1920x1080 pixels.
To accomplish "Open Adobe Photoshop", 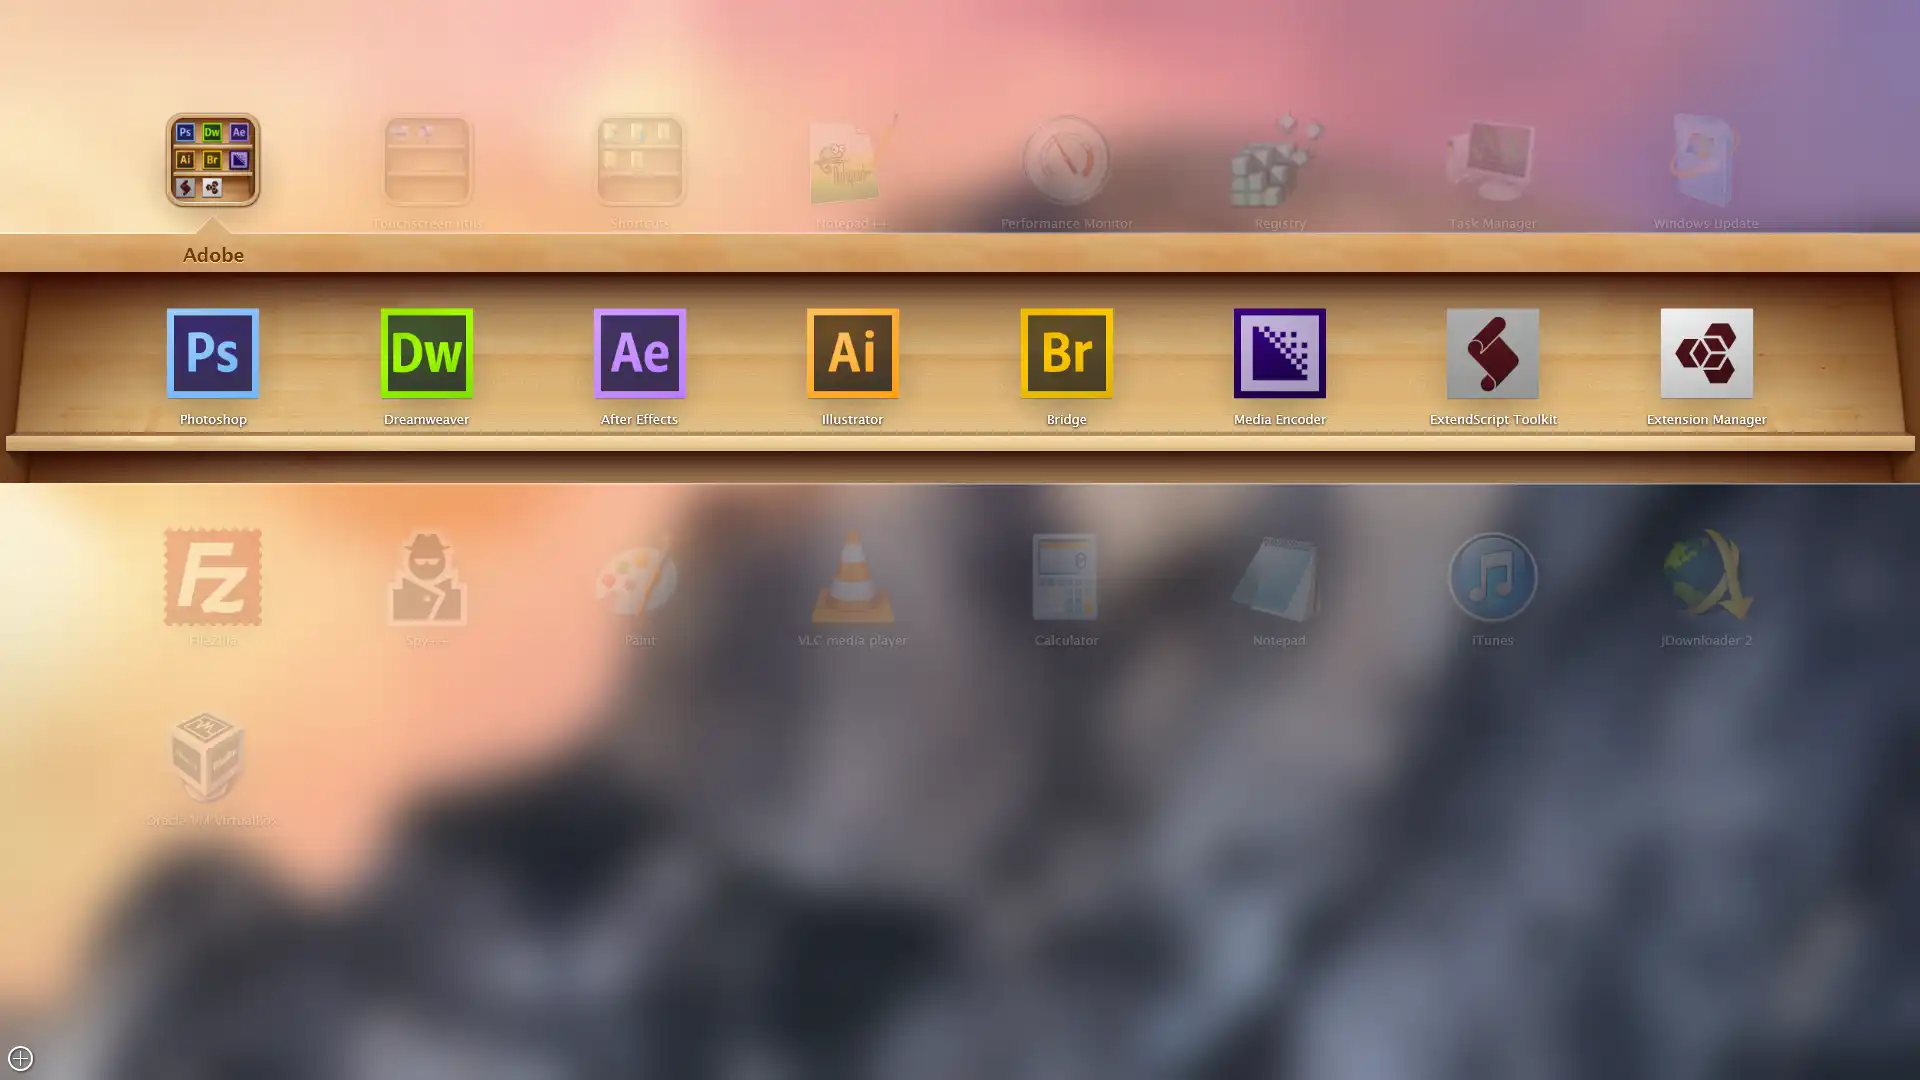I will pyautogui.click(x=214, y=353).
